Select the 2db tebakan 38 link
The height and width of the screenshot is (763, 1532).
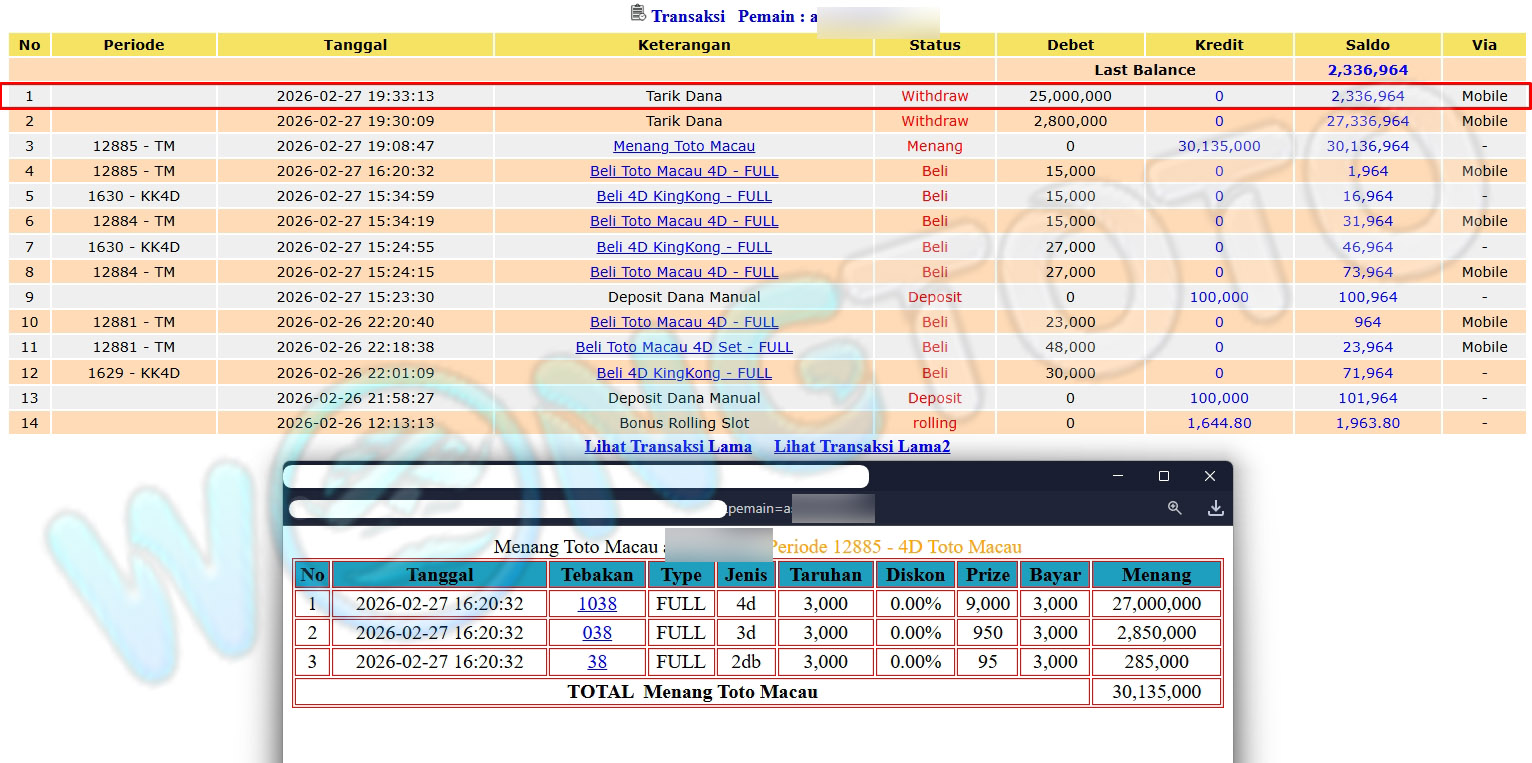point(597,662)
